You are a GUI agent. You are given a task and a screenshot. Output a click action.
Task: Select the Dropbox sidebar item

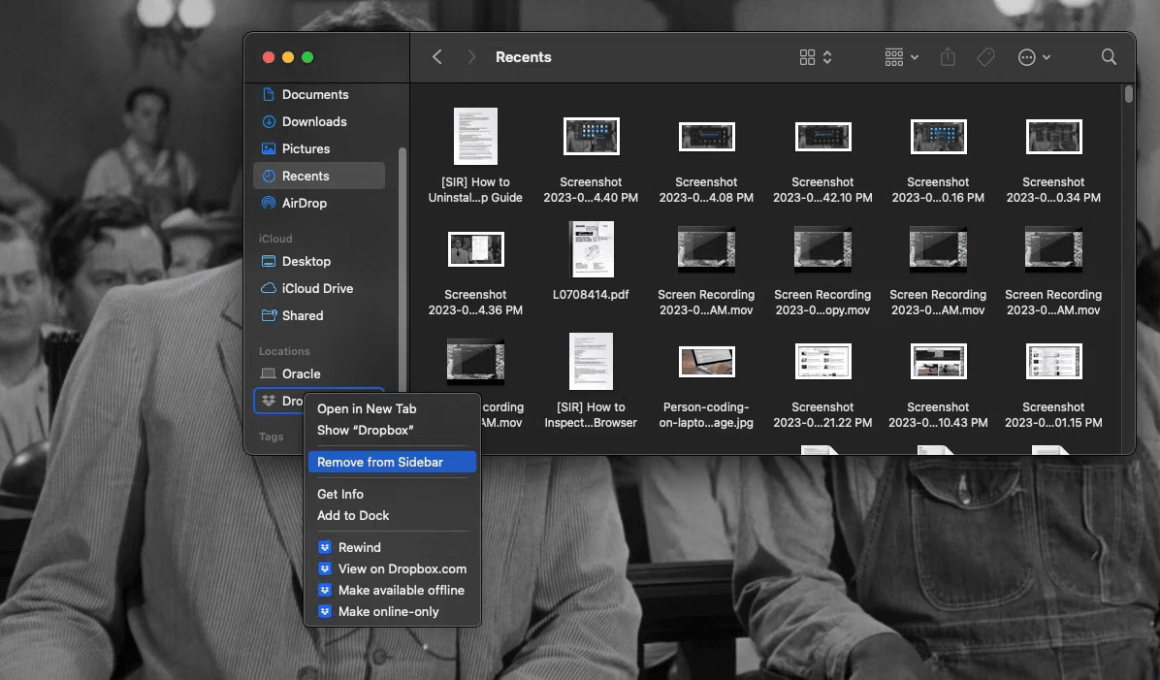point(280,401)
